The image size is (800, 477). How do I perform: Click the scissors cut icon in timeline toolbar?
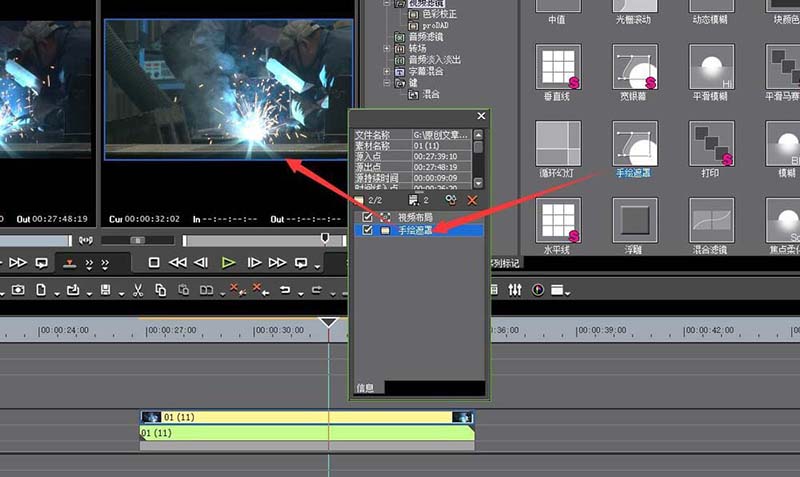136,290
